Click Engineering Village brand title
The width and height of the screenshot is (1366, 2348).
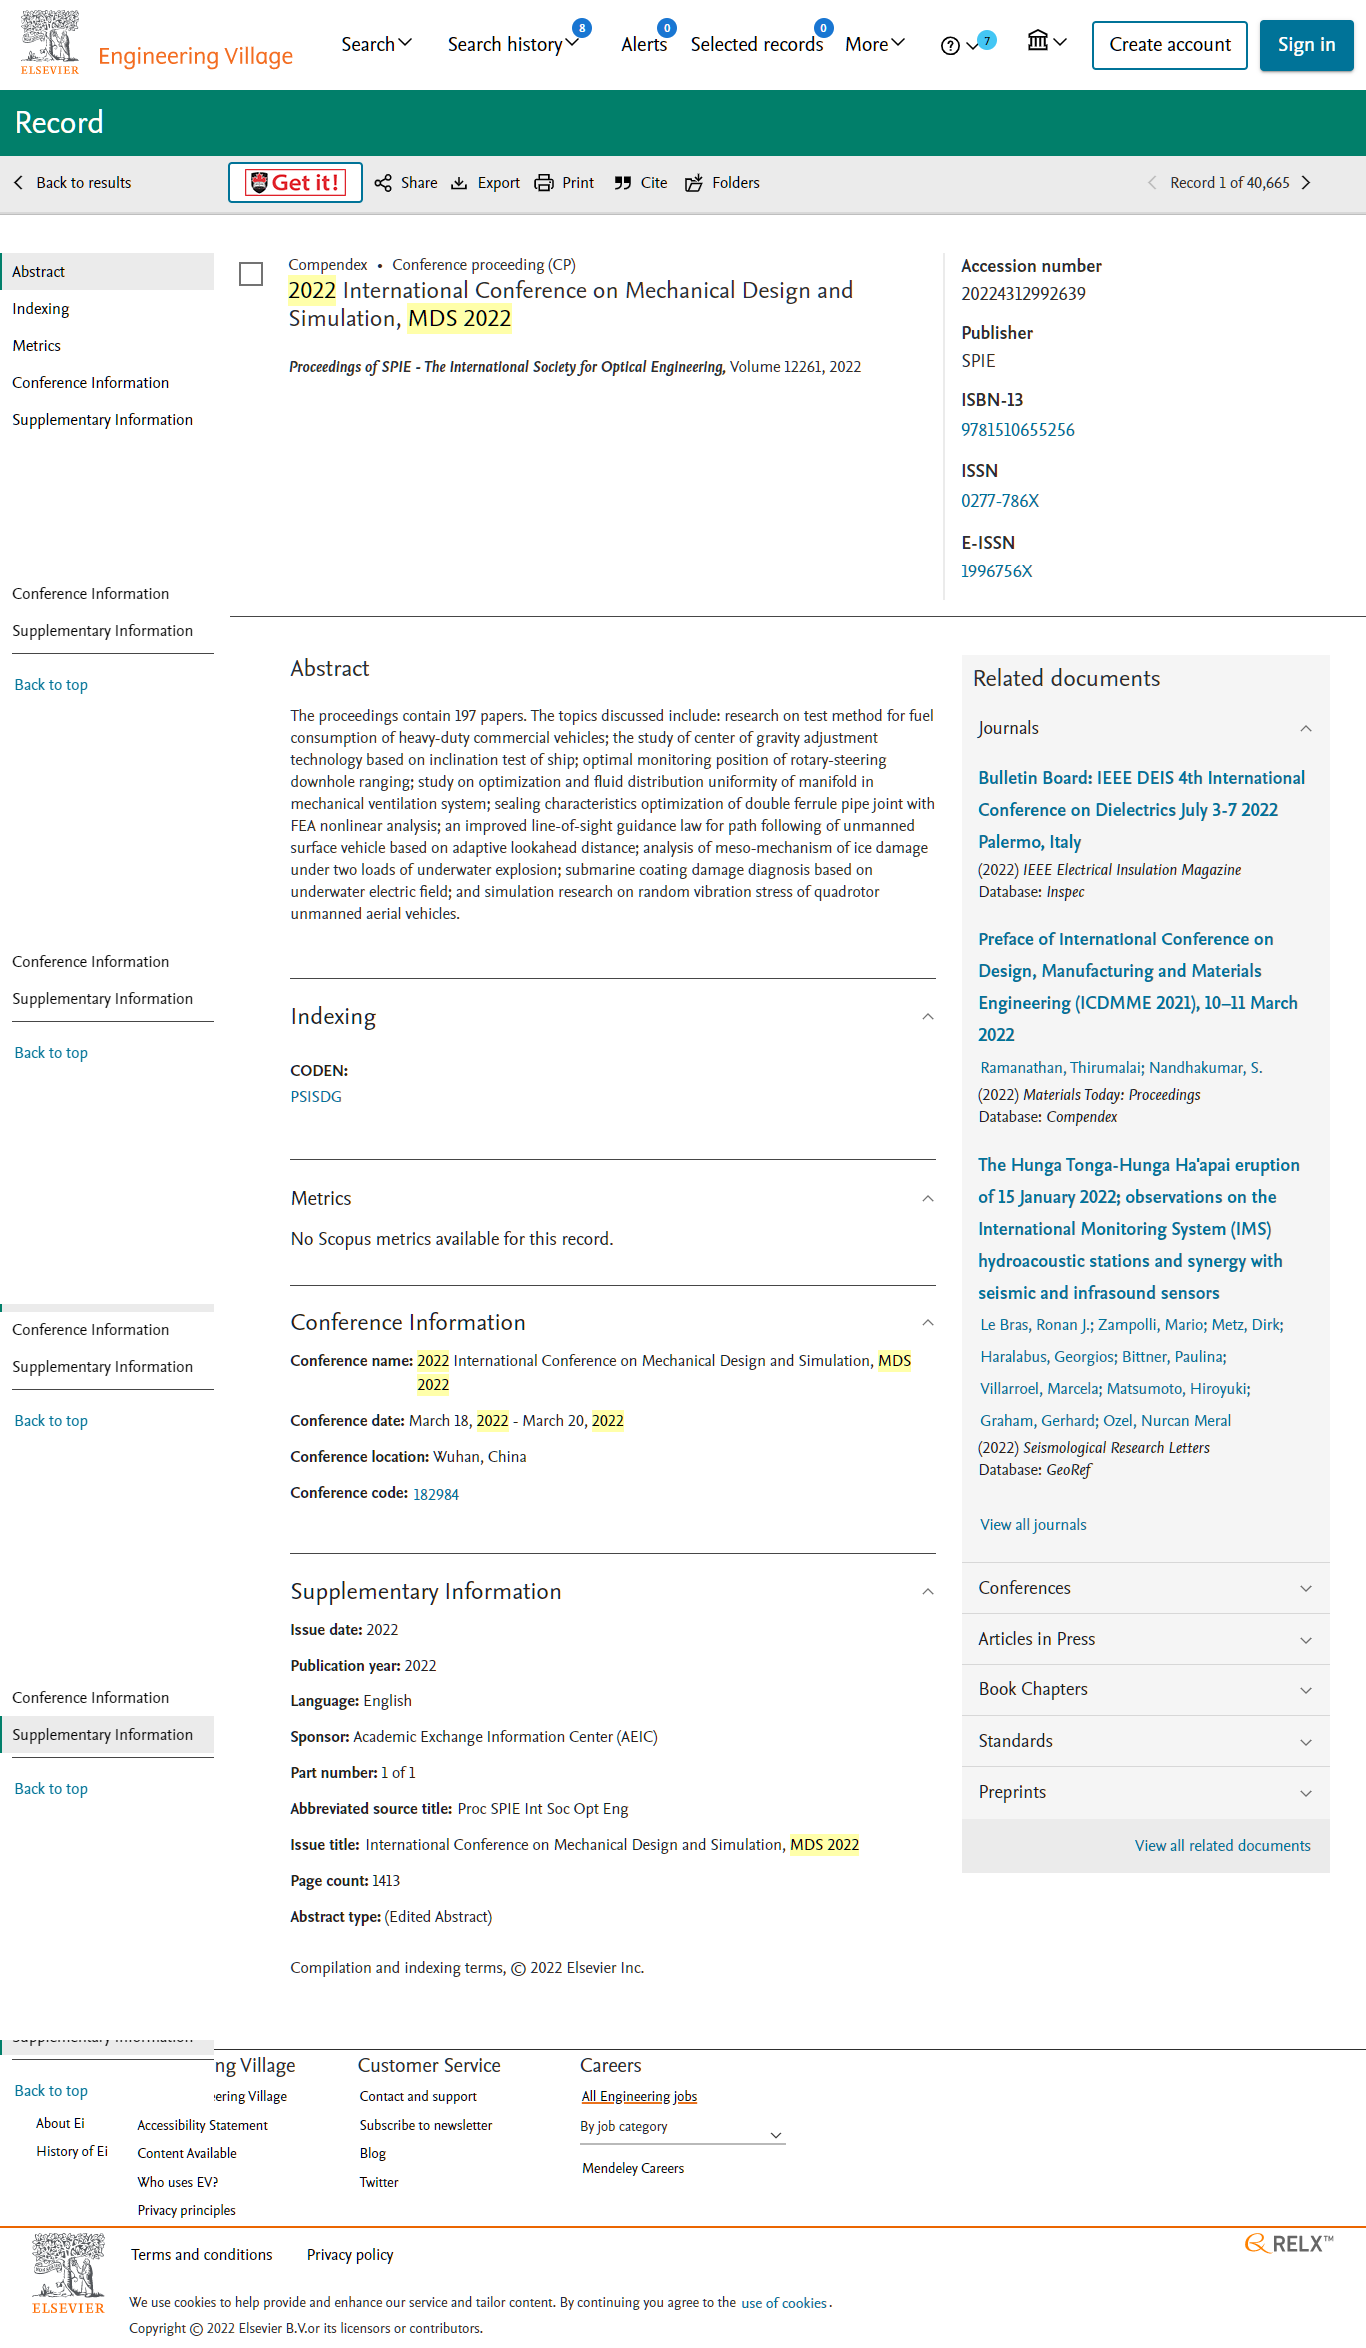(x=196, y=56)
